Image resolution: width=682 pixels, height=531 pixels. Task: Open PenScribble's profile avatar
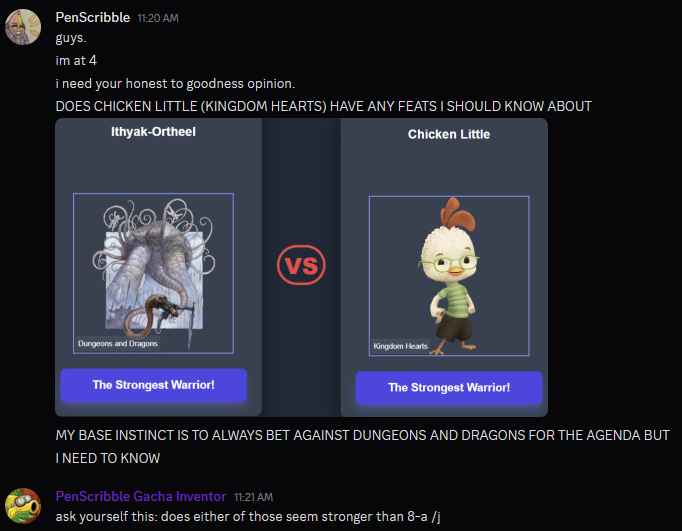23,27
